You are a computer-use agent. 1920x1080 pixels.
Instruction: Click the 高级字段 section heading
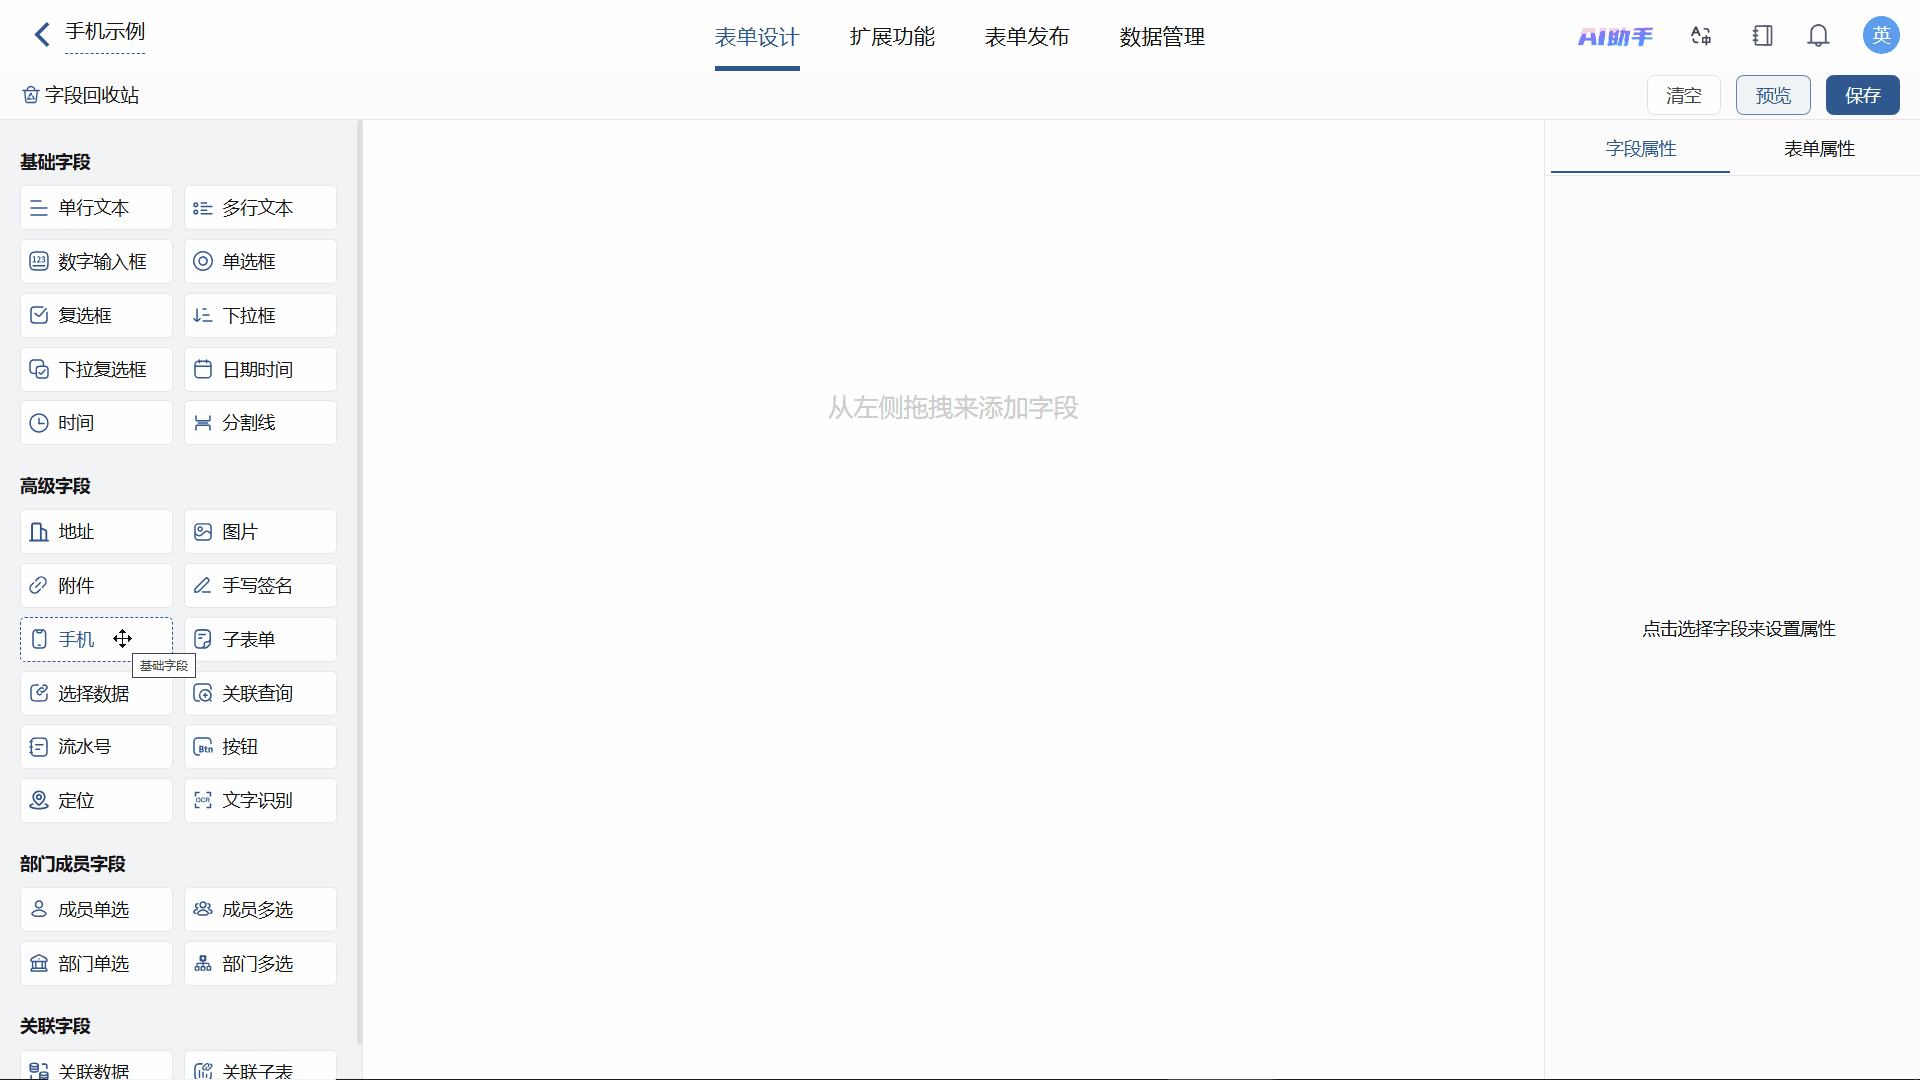pos(55,486)
